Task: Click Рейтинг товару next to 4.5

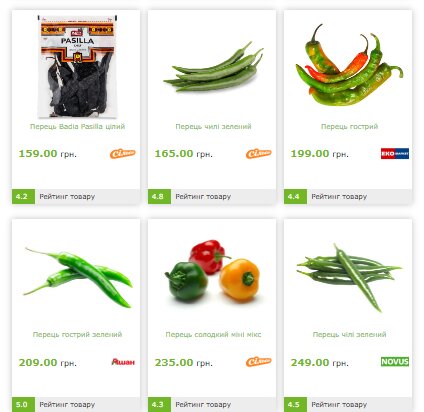Action: pos(339,405)
